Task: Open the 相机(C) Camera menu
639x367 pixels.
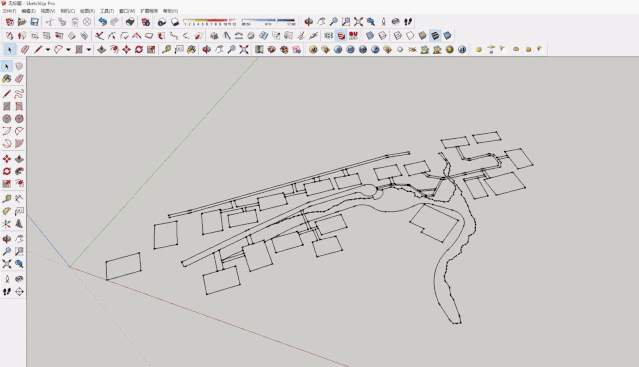Action: pos(68,11)
